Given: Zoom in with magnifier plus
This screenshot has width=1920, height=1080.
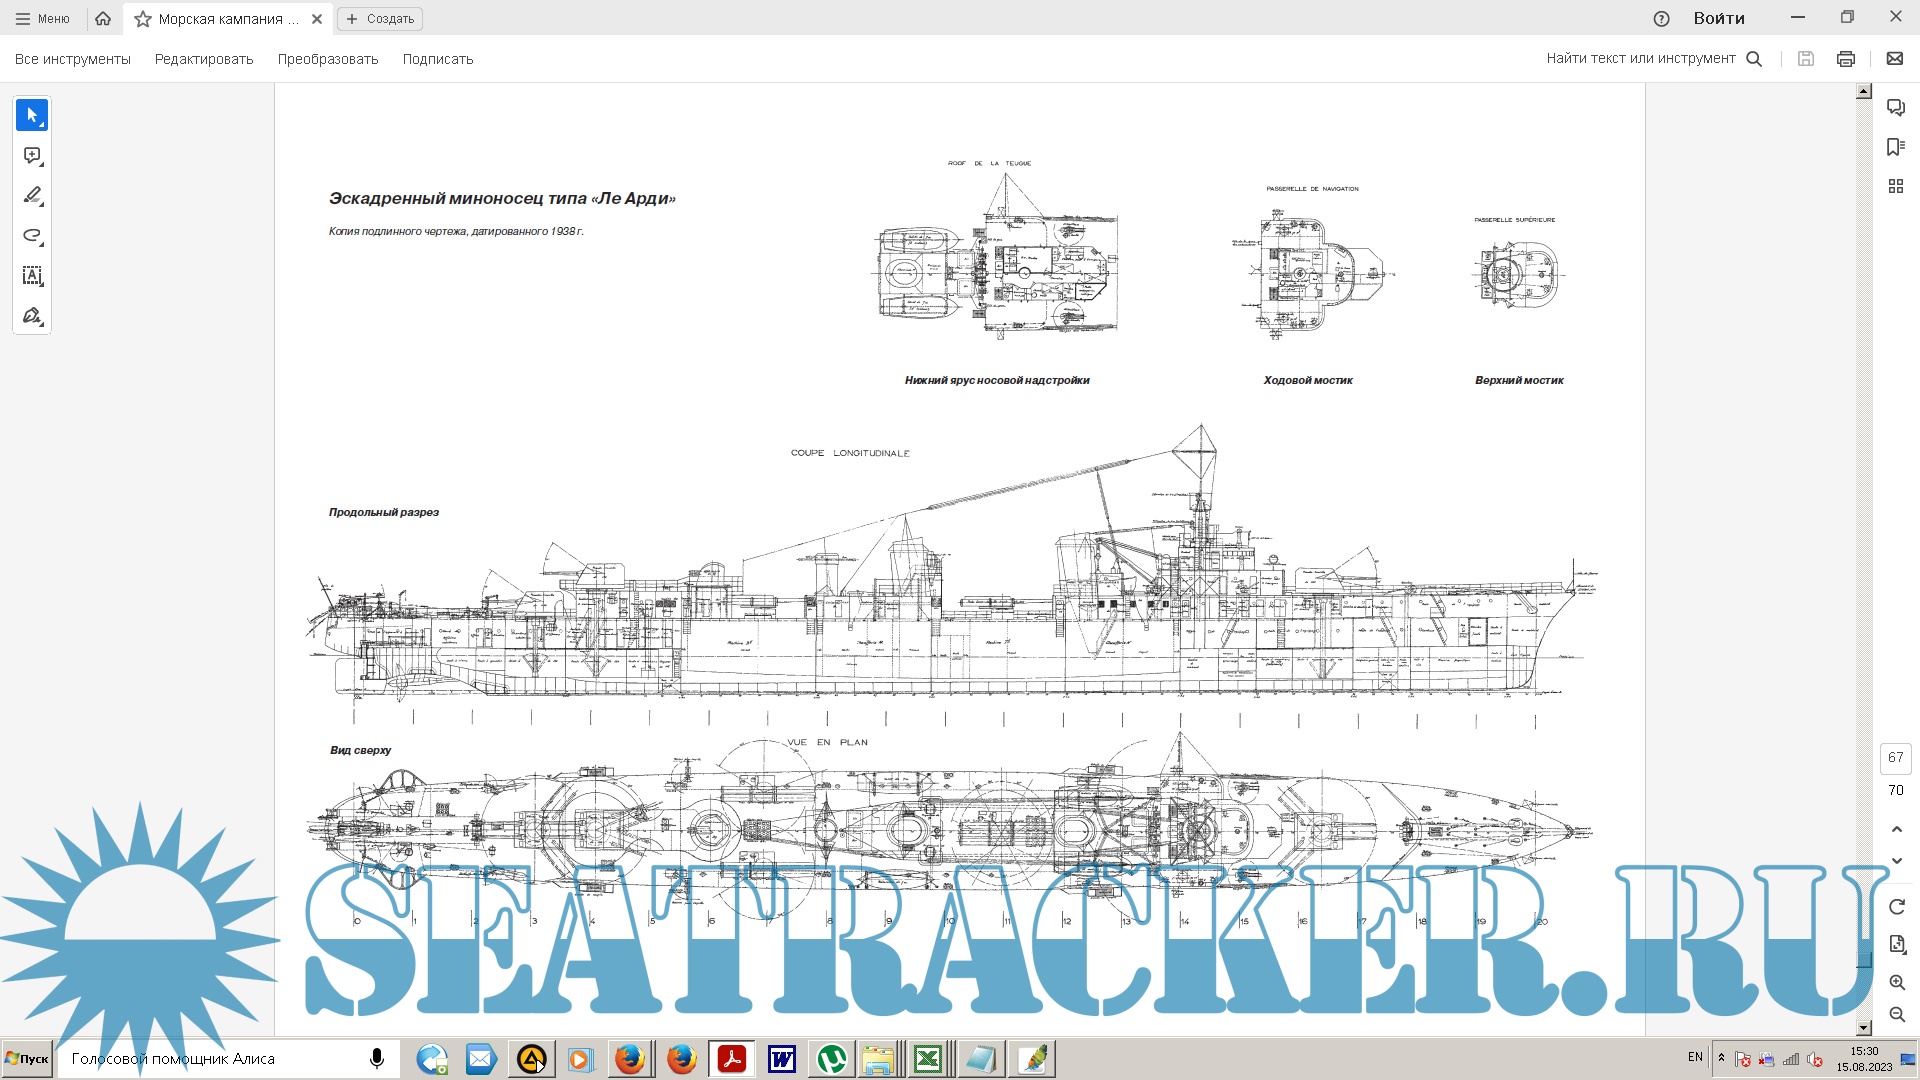Looking at the screenshot, I should tap(1896, 983).
